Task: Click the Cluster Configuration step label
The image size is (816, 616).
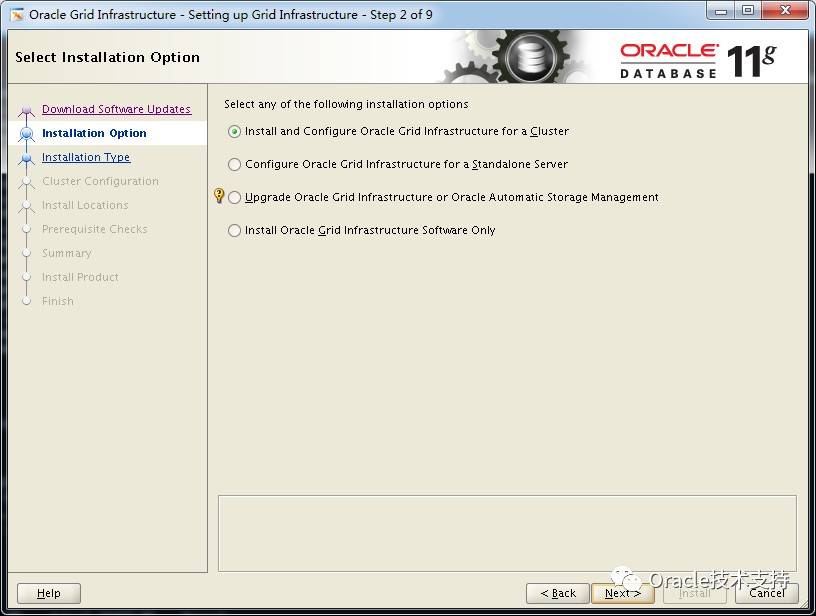Action: pos(100,181)
